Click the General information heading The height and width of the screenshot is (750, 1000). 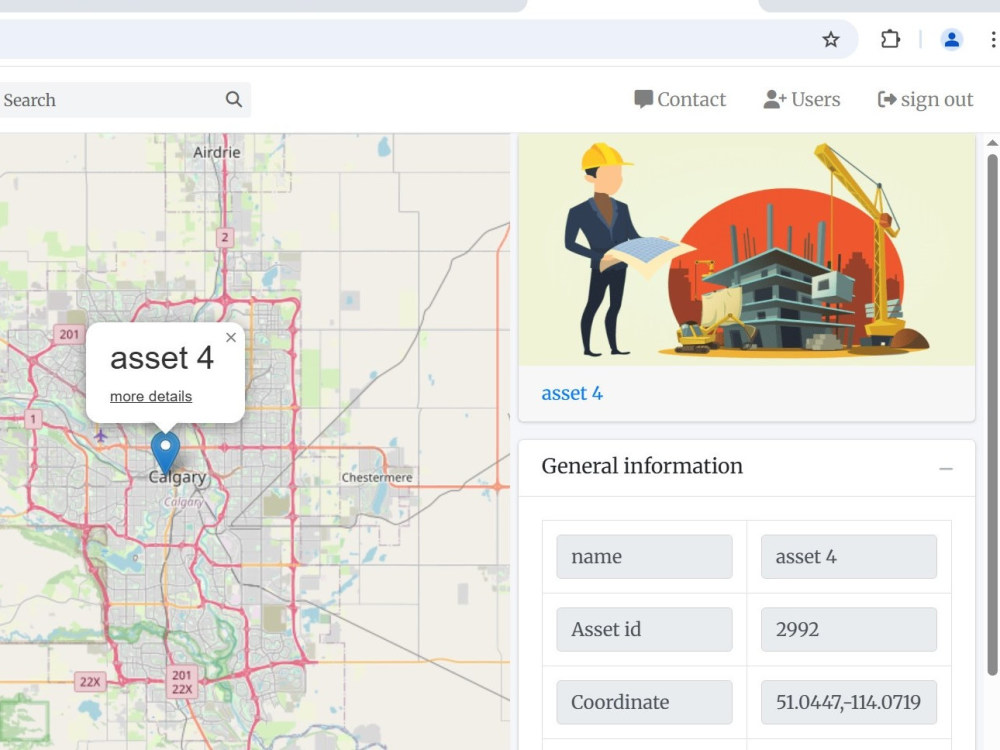pos(642,466)
